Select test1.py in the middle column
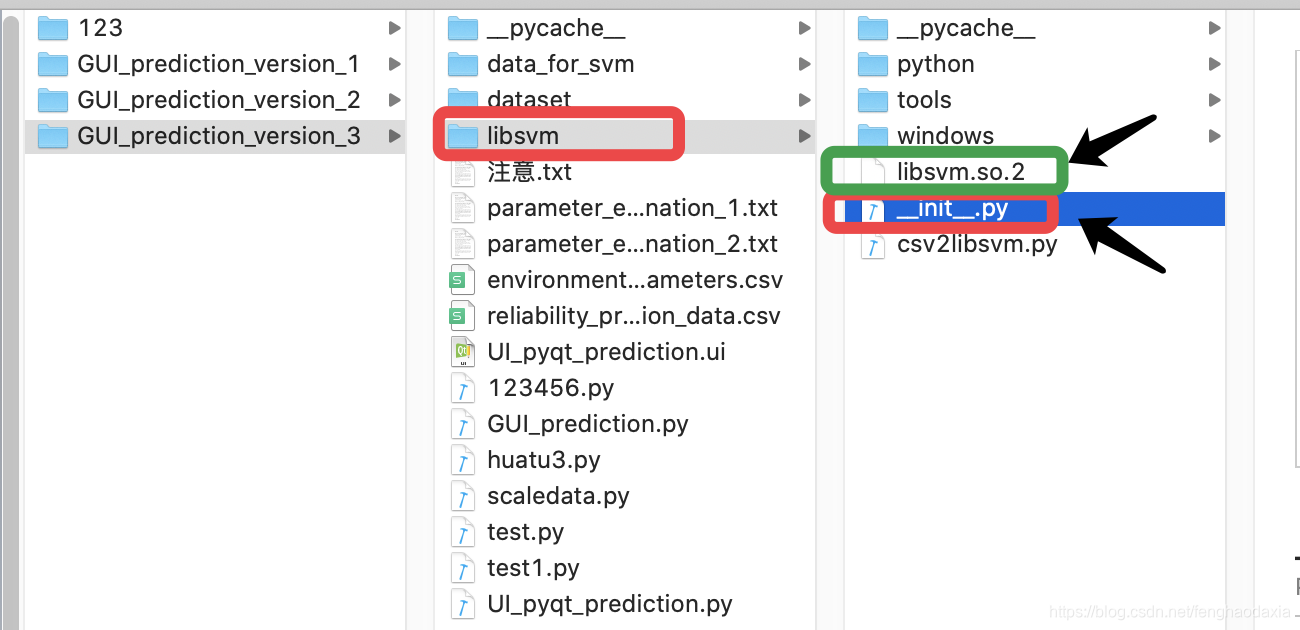1300x630 pixels. click(525, 567)
